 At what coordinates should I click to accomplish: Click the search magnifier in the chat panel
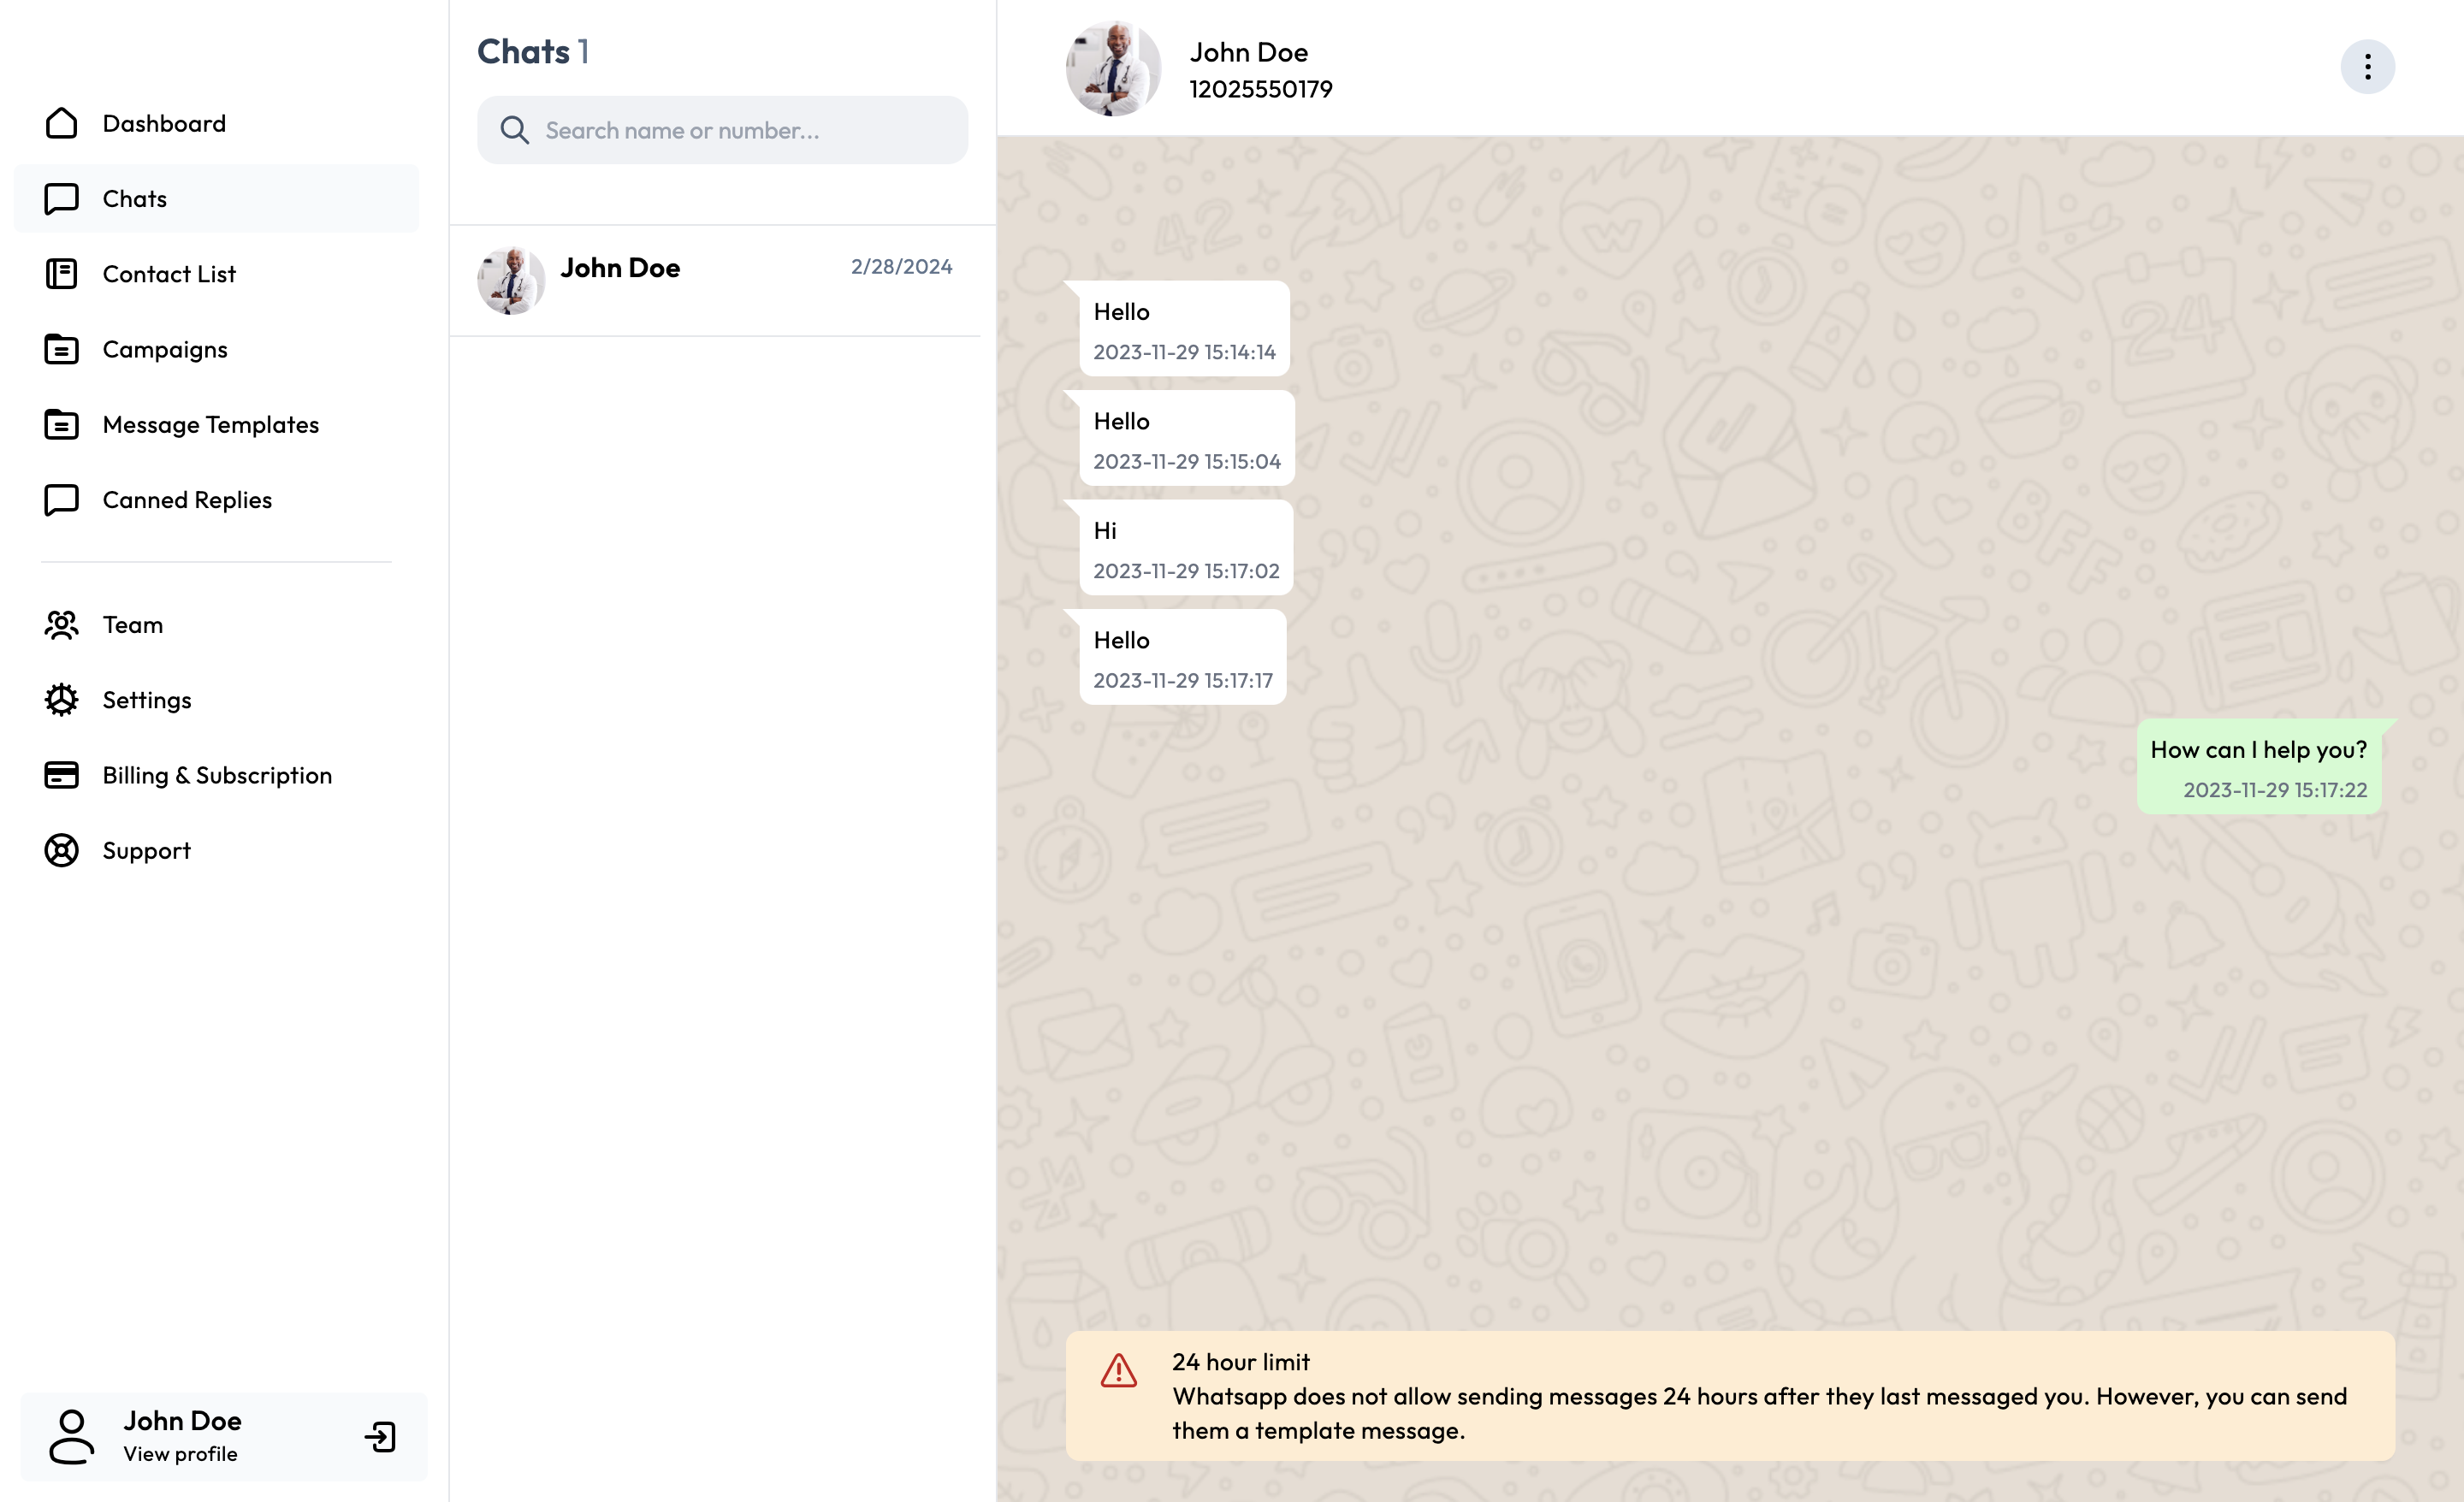515,130
